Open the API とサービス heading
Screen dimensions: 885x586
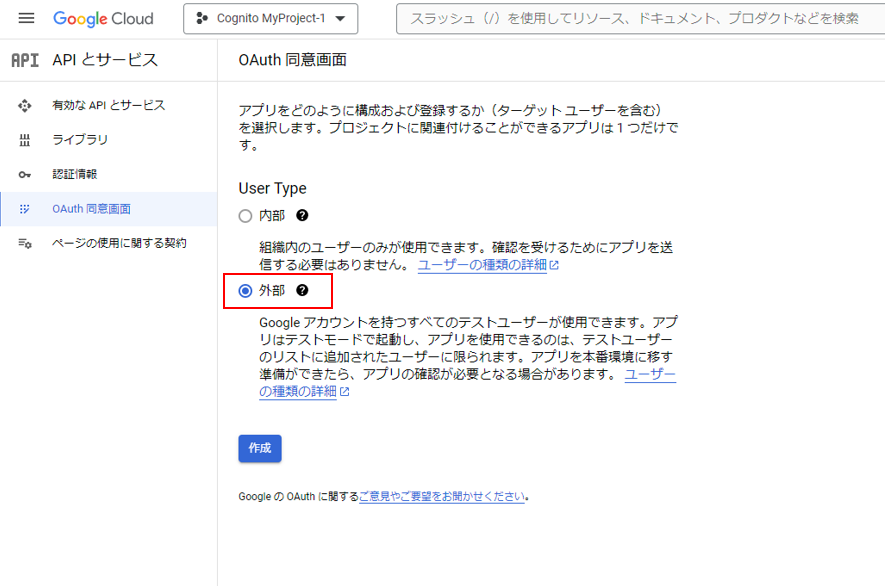105,60
